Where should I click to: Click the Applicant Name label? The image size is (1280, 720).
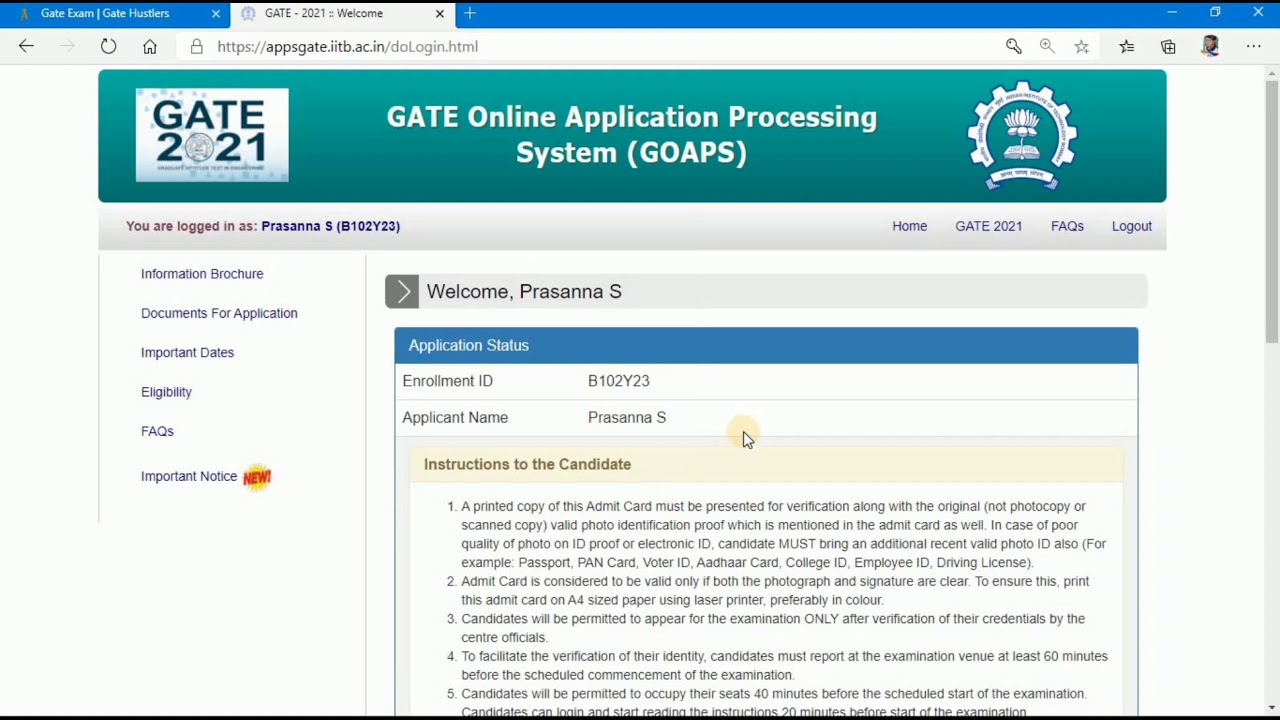(455, 417)
